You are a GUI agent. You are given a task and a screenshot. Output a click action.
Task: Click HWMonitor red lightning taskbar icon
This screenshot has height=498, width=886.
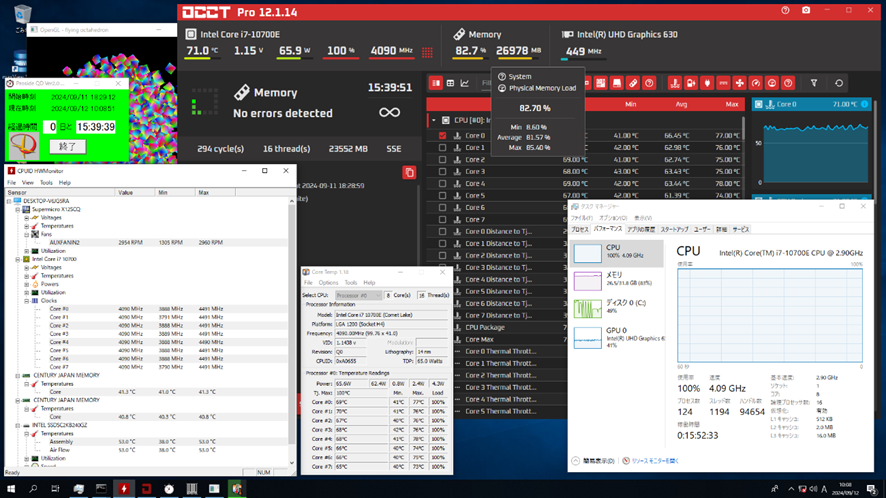coord(124,488)
